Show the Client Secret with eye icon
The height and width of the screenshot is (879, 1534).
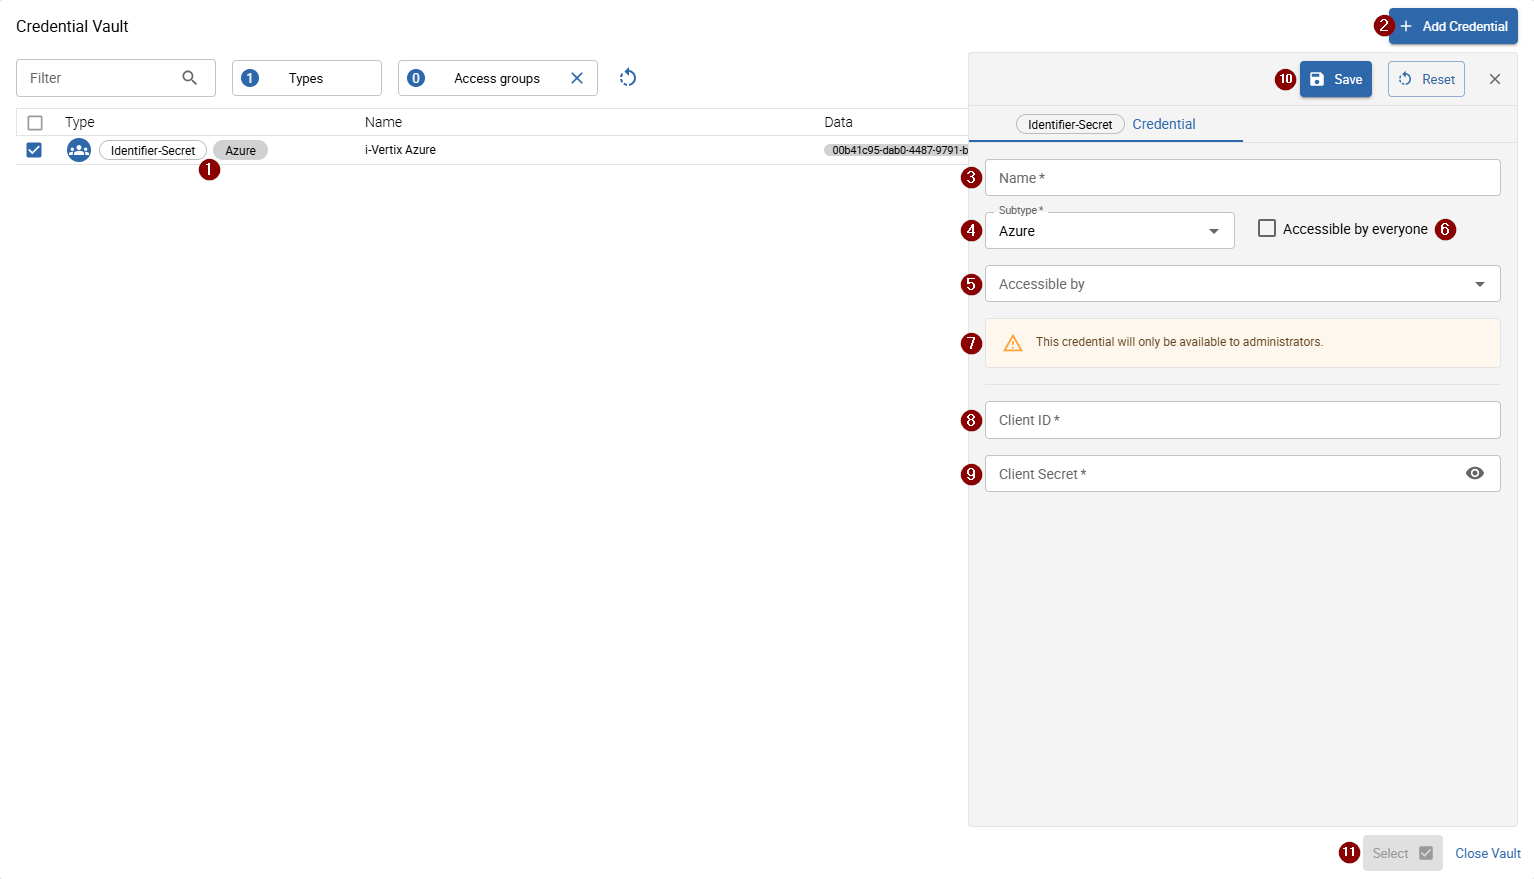(1475, 474)
